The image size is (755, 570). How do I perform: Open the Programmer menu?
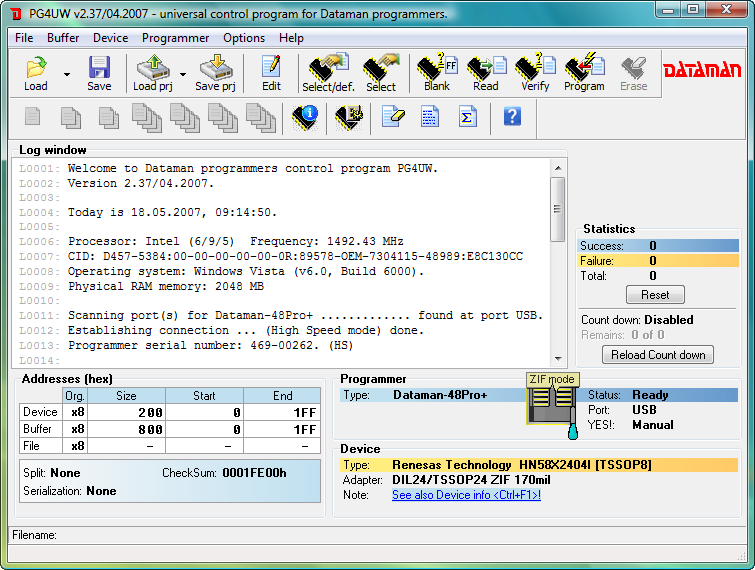pos(175,38)
